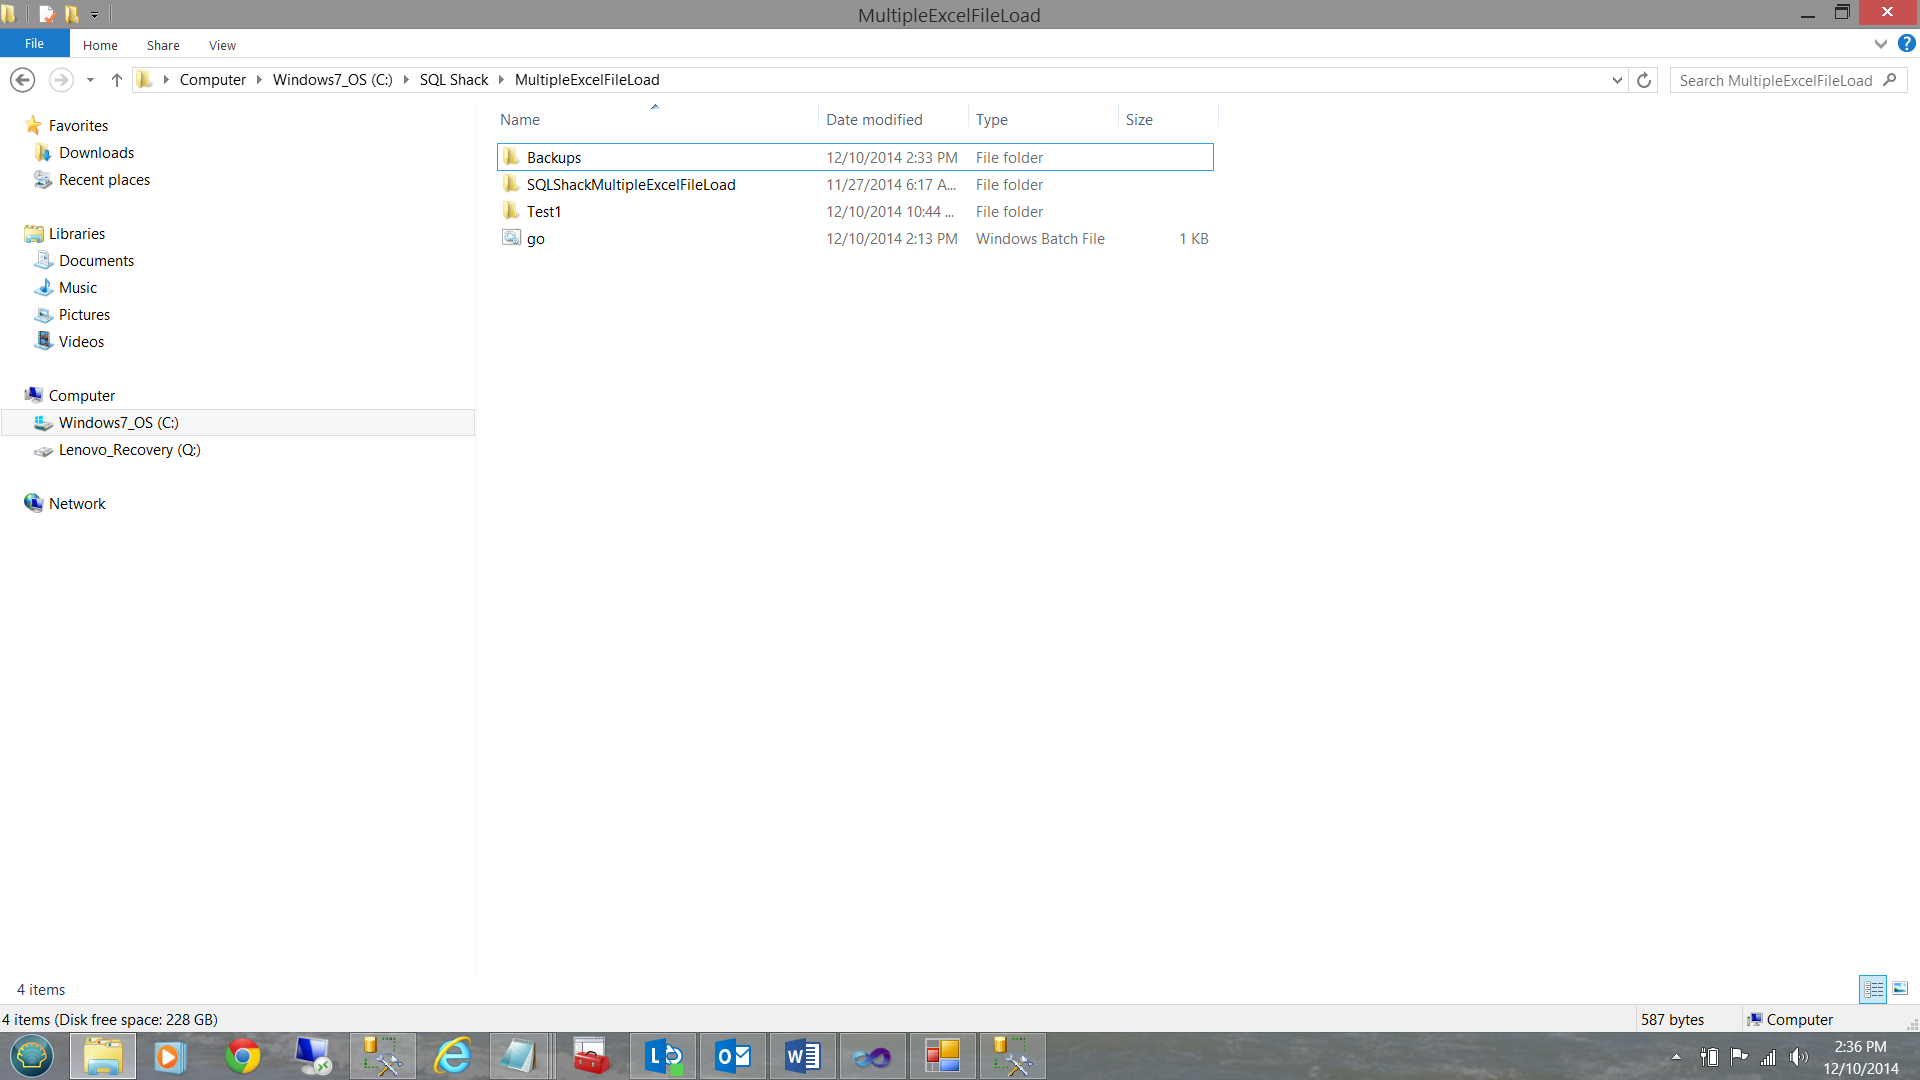Click the Up one level arrow
This screenshot has width=1920, height=1080.
tap(117, 80)
